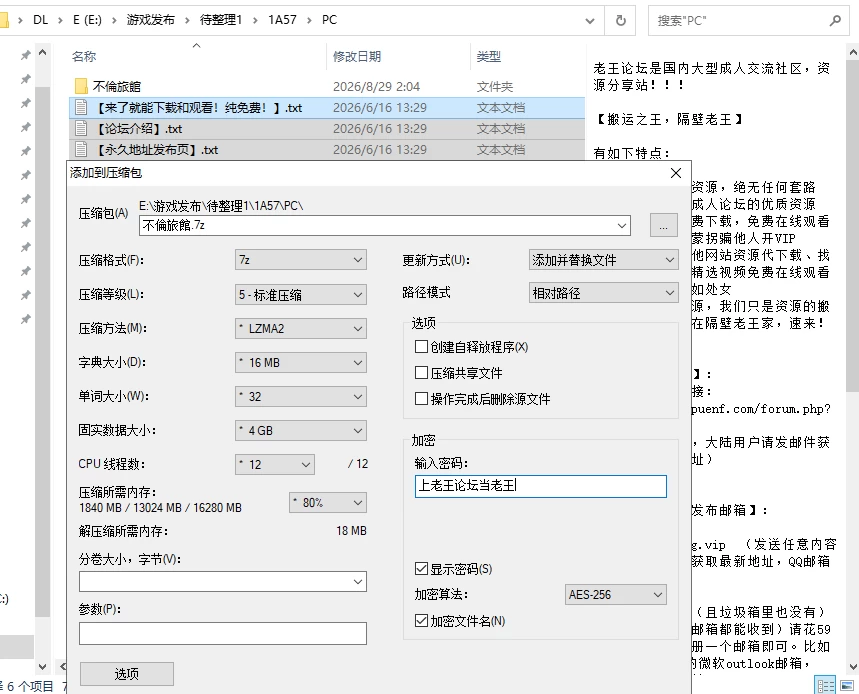This screenshot has width=859, height=694.
Task: Click breadcrumb segment 待整理1
Action: tap(221, 20)
